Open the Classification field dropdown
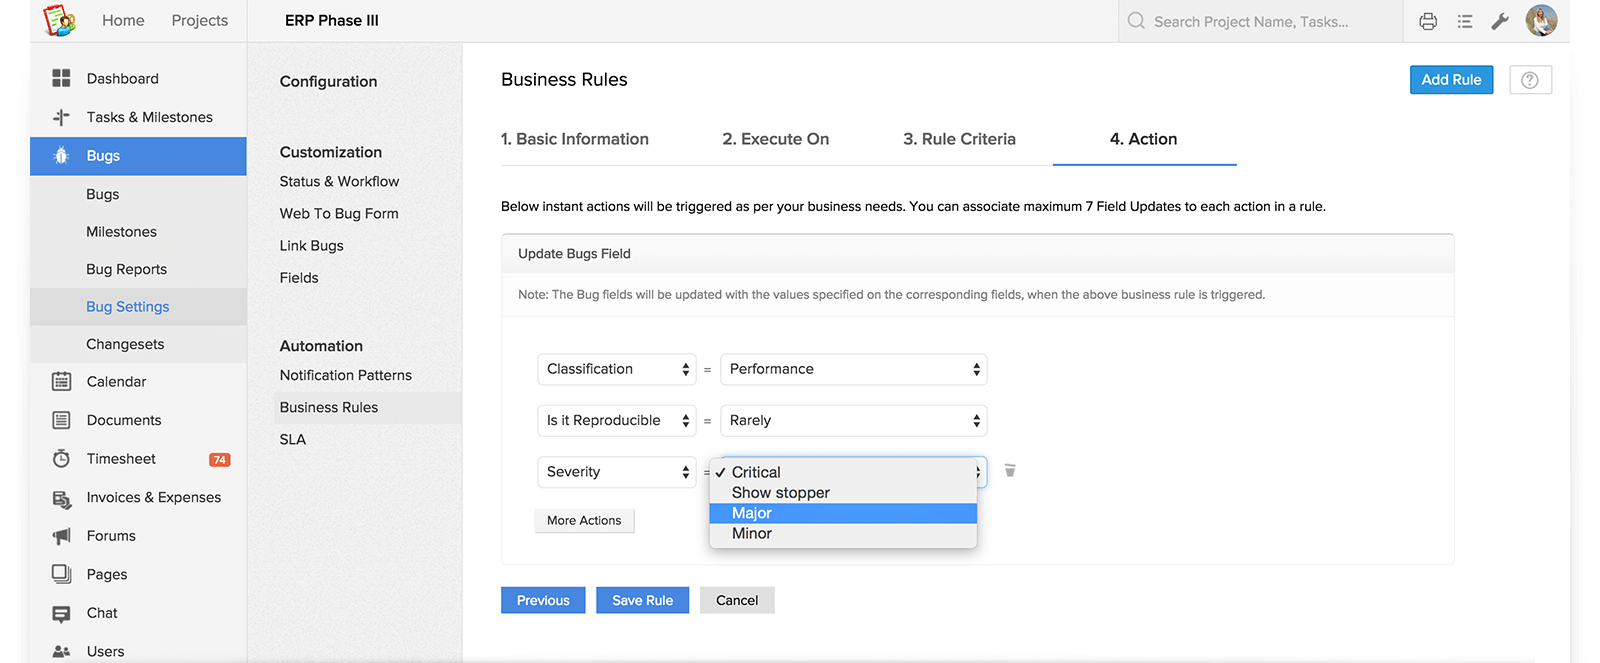The height and width of the screenshot is (663, 1600). click(x=617, y=369)
